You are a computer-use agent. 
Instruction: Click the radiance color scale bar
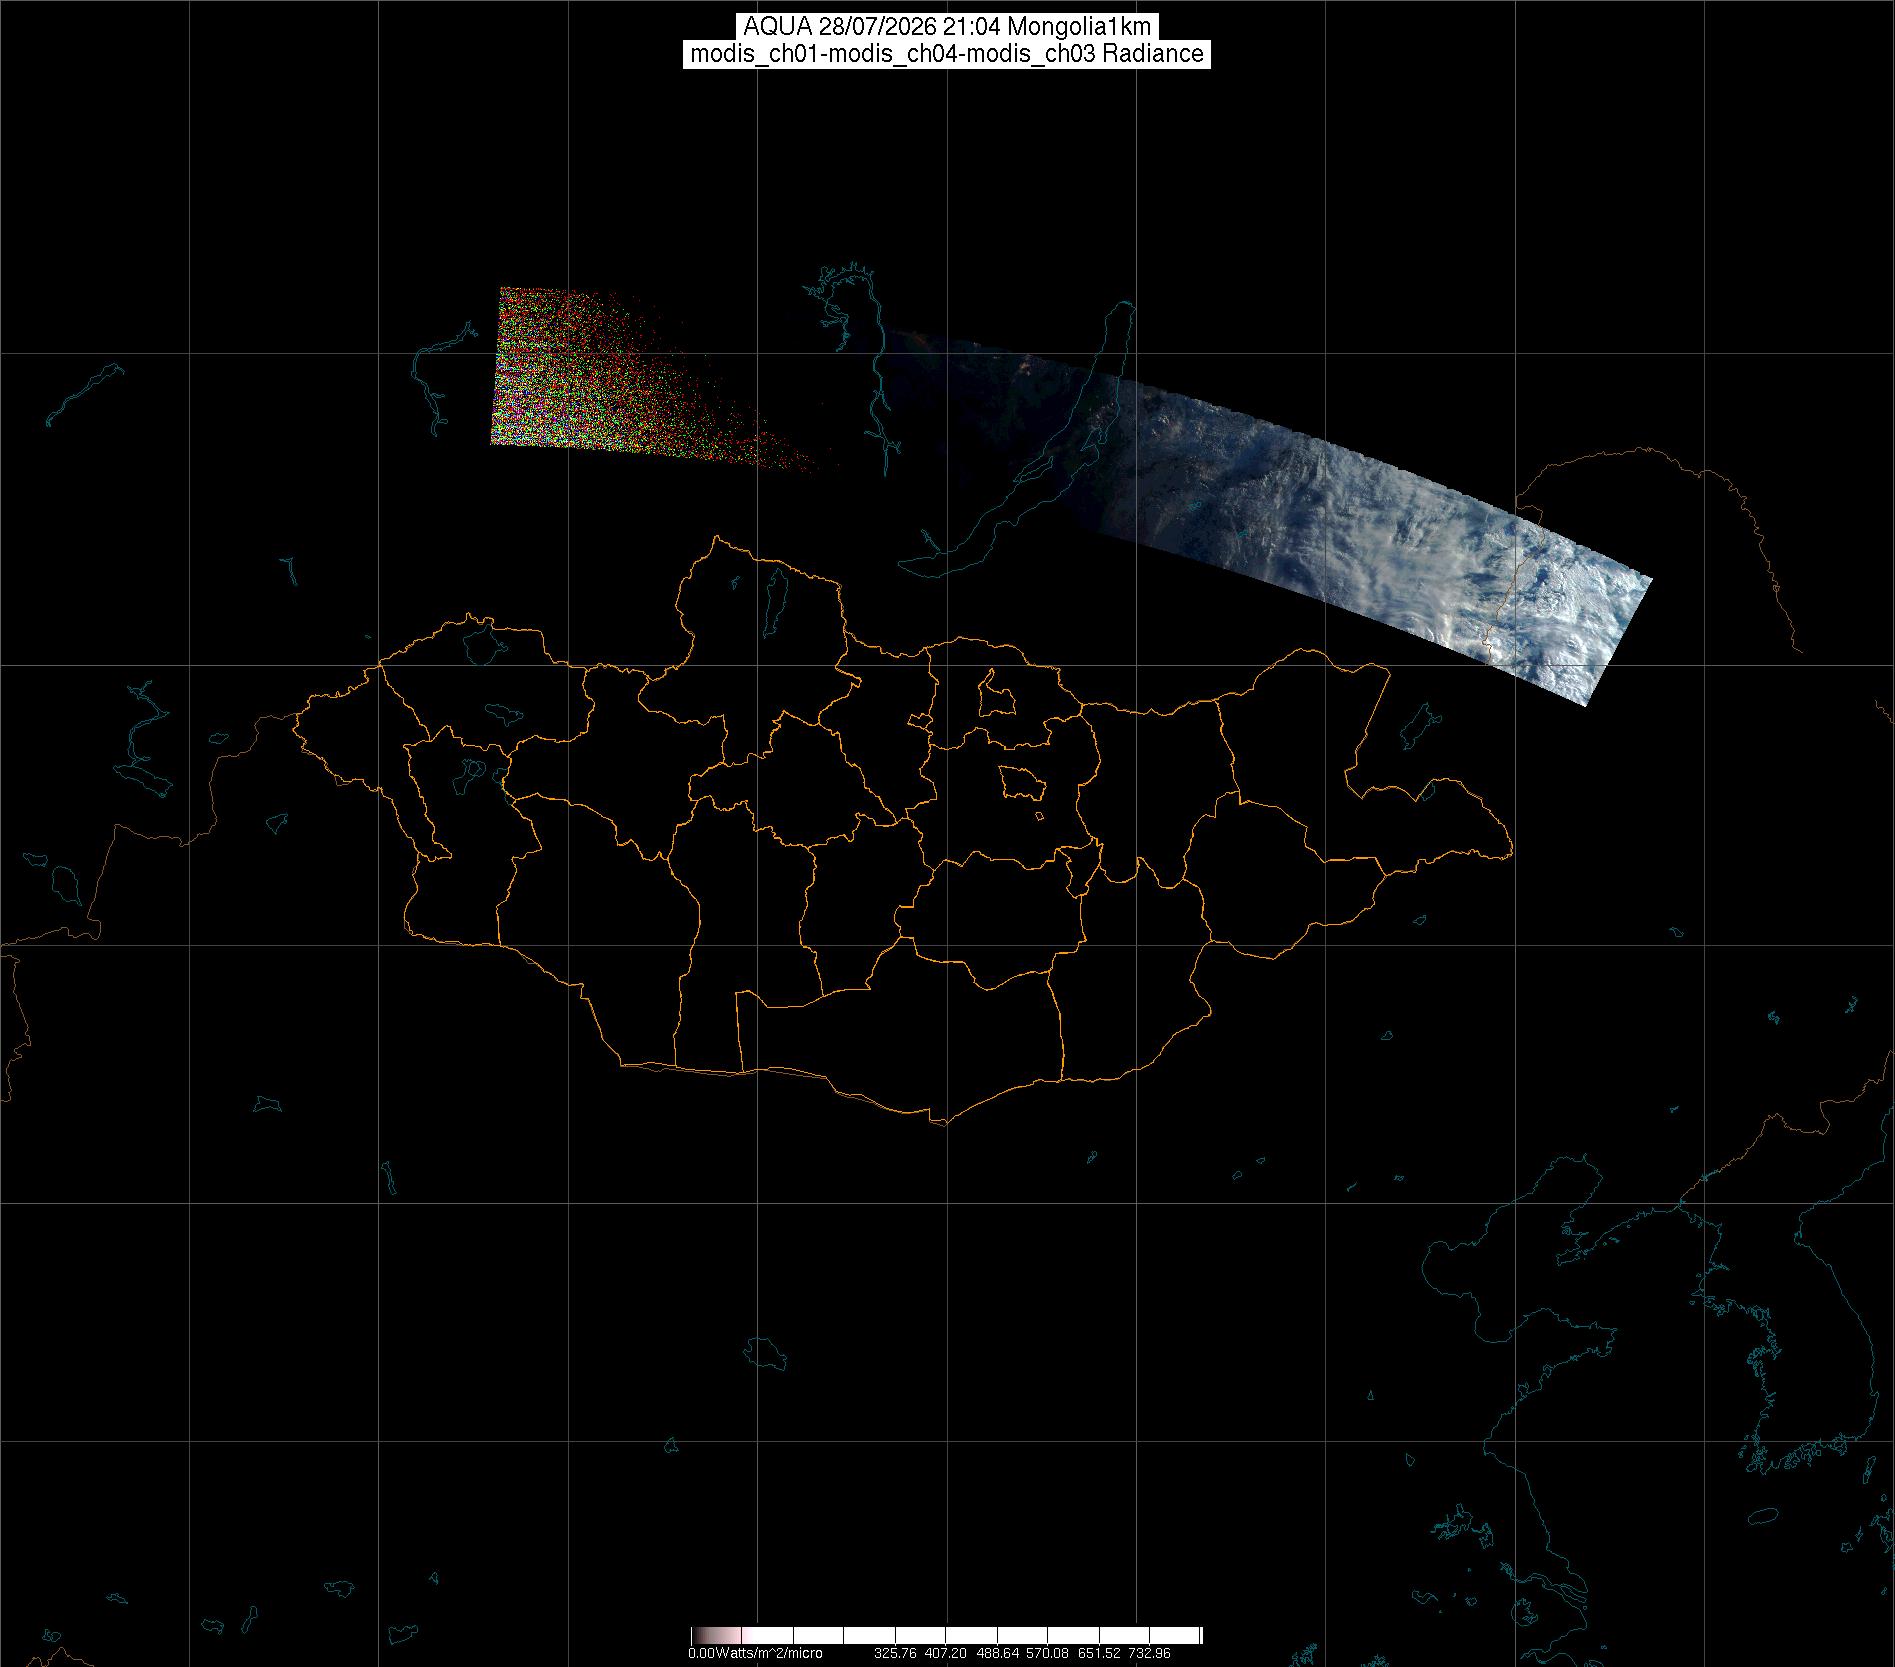click(x=946, y=1635)
